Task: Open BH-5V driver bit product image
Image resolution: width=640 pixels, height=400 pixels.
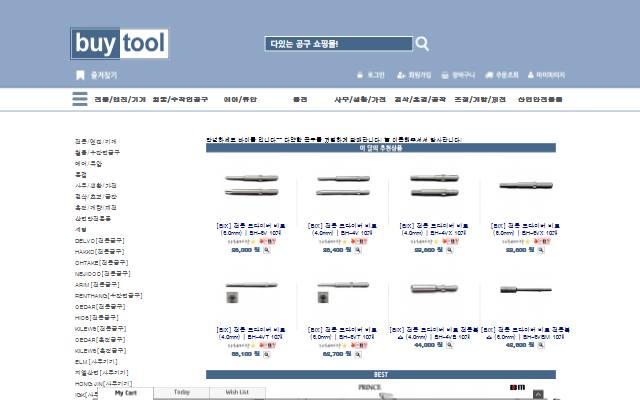Action: [x=251, y=185]
